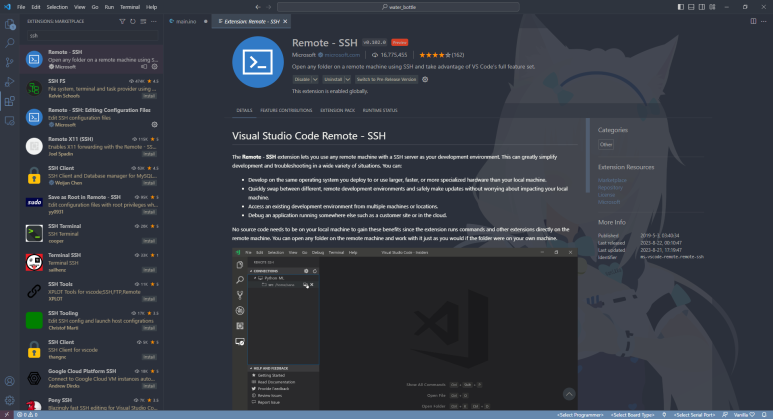
Task: Open the Source Control view
Action: (9, 63)
